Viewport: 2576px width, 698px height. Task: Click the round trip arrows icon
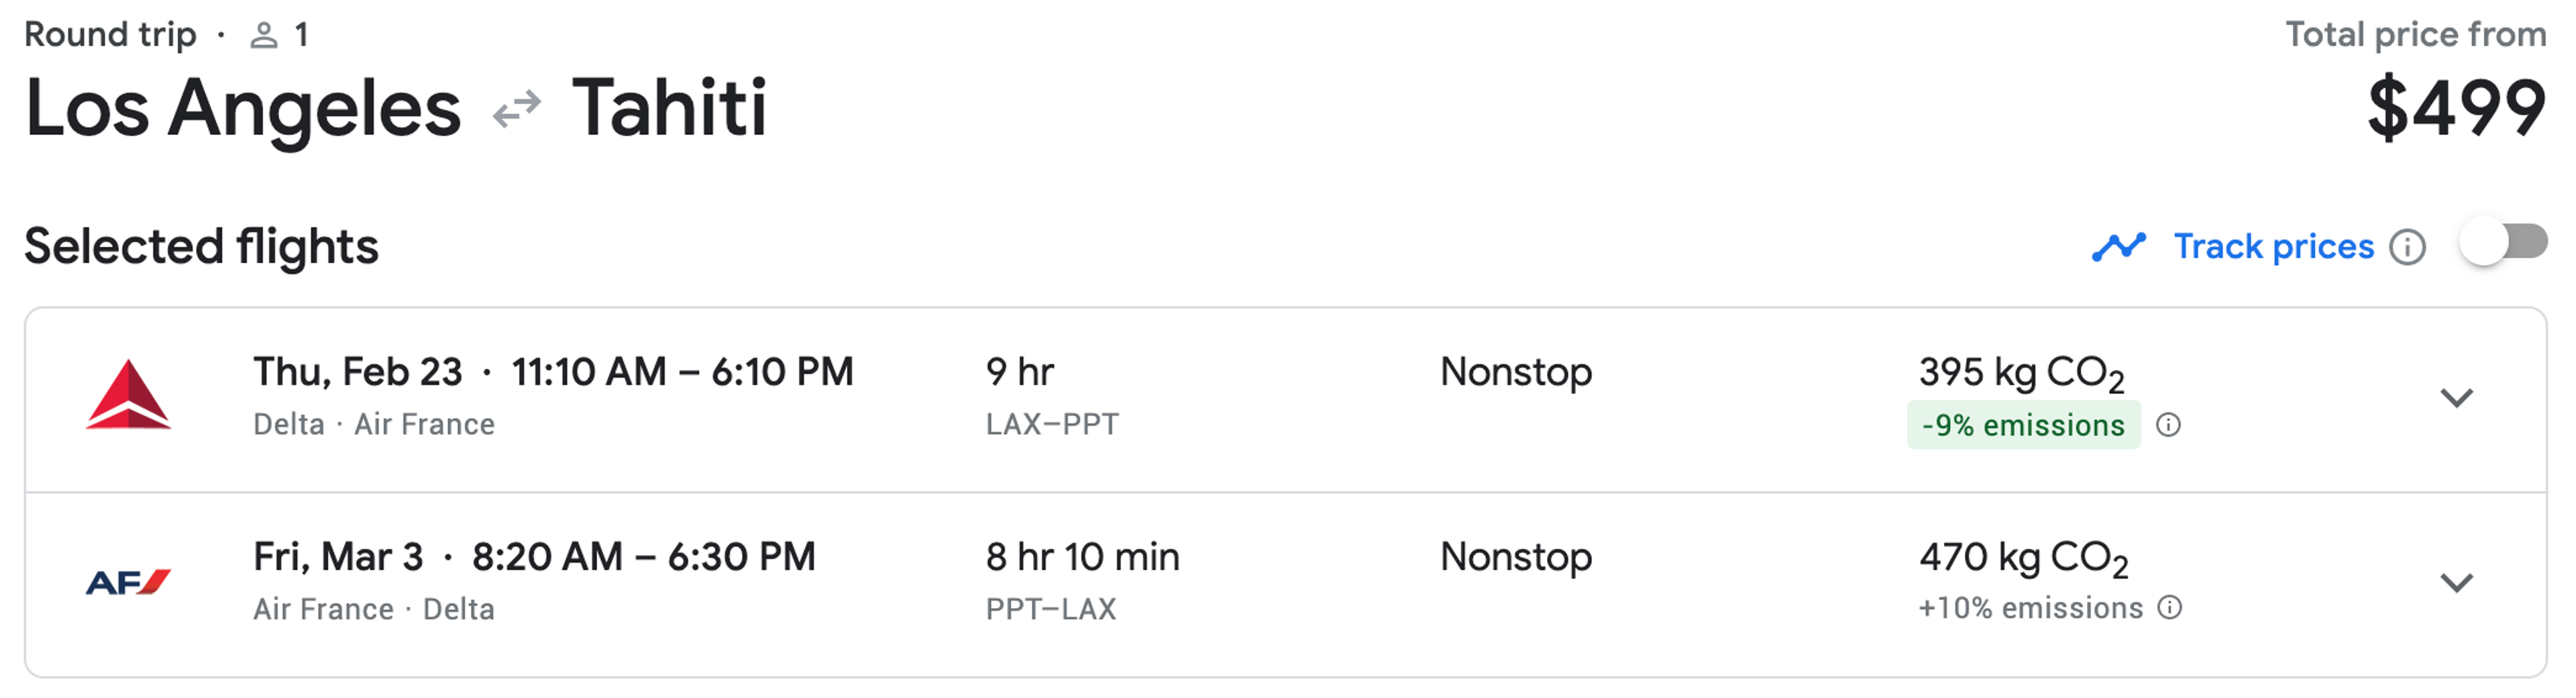point(517,110)
